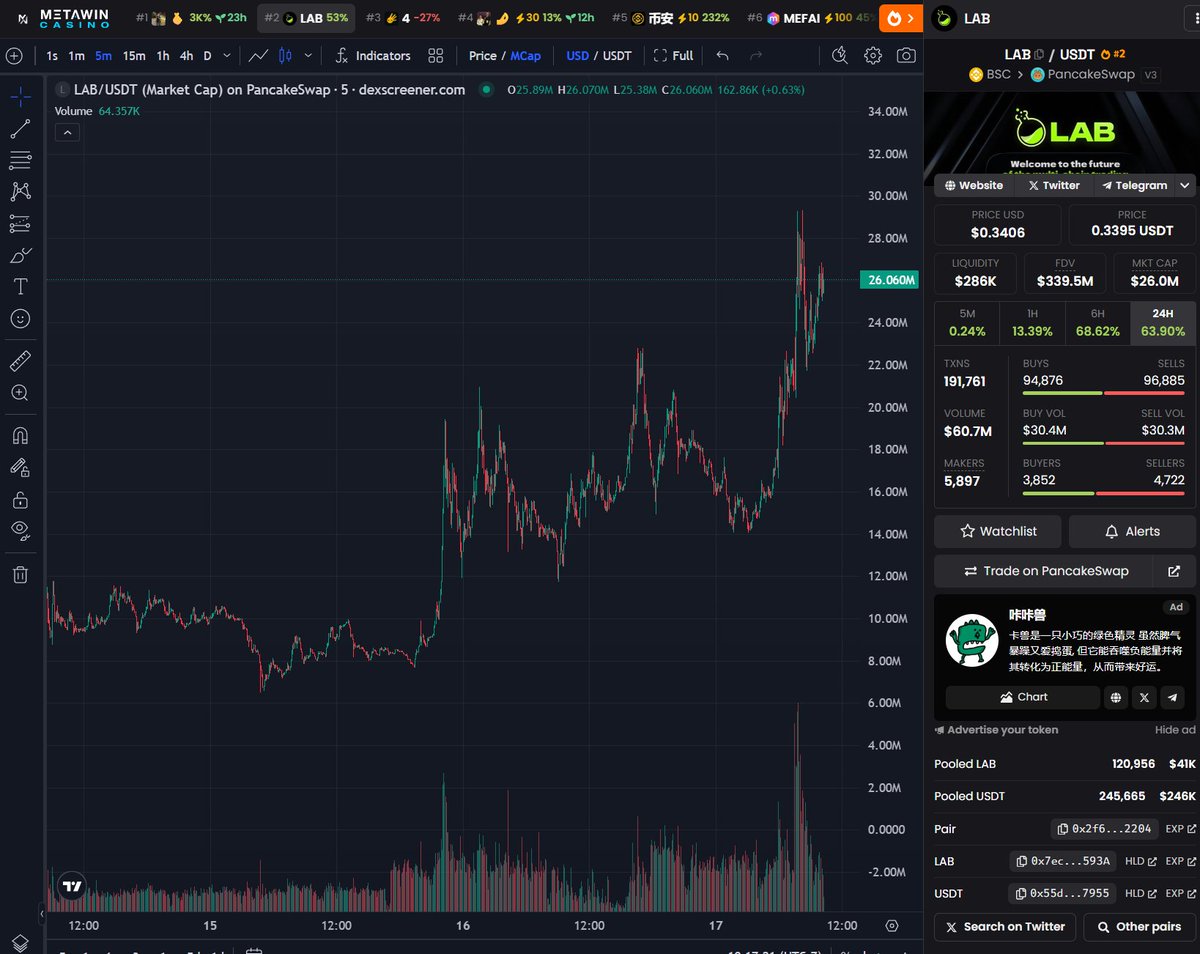The width and height of the screenshot is (1200, 954).
Task: Expand the timeframe dropdown next to D
Action: point(228,56)
